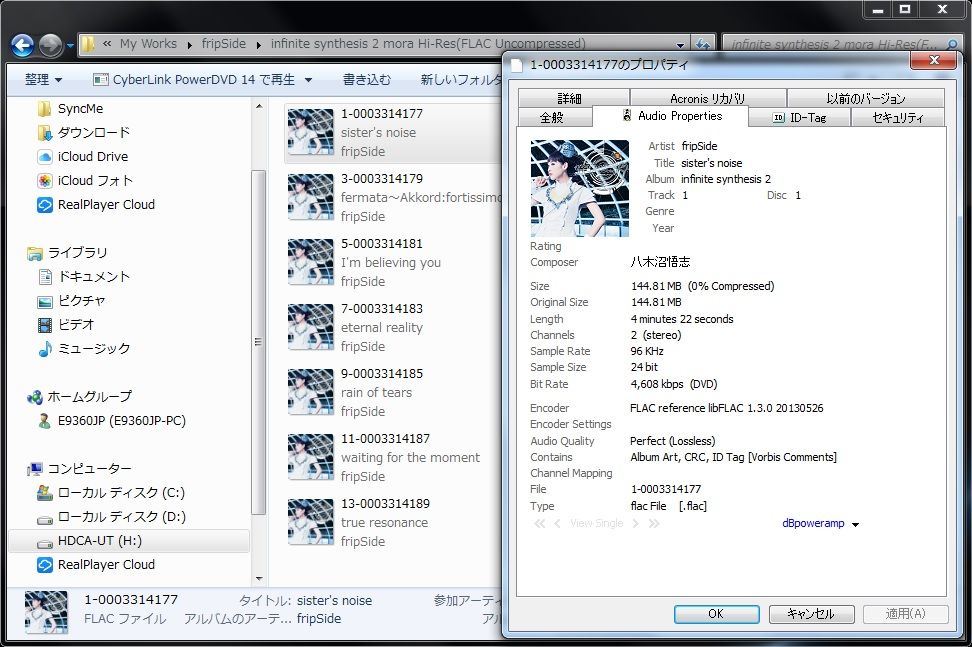Select file 5-0003314181 I'm believing you thumbnail
Image resolution: width=972 pixels, height=647 pixels.
[x=311, y=262]
